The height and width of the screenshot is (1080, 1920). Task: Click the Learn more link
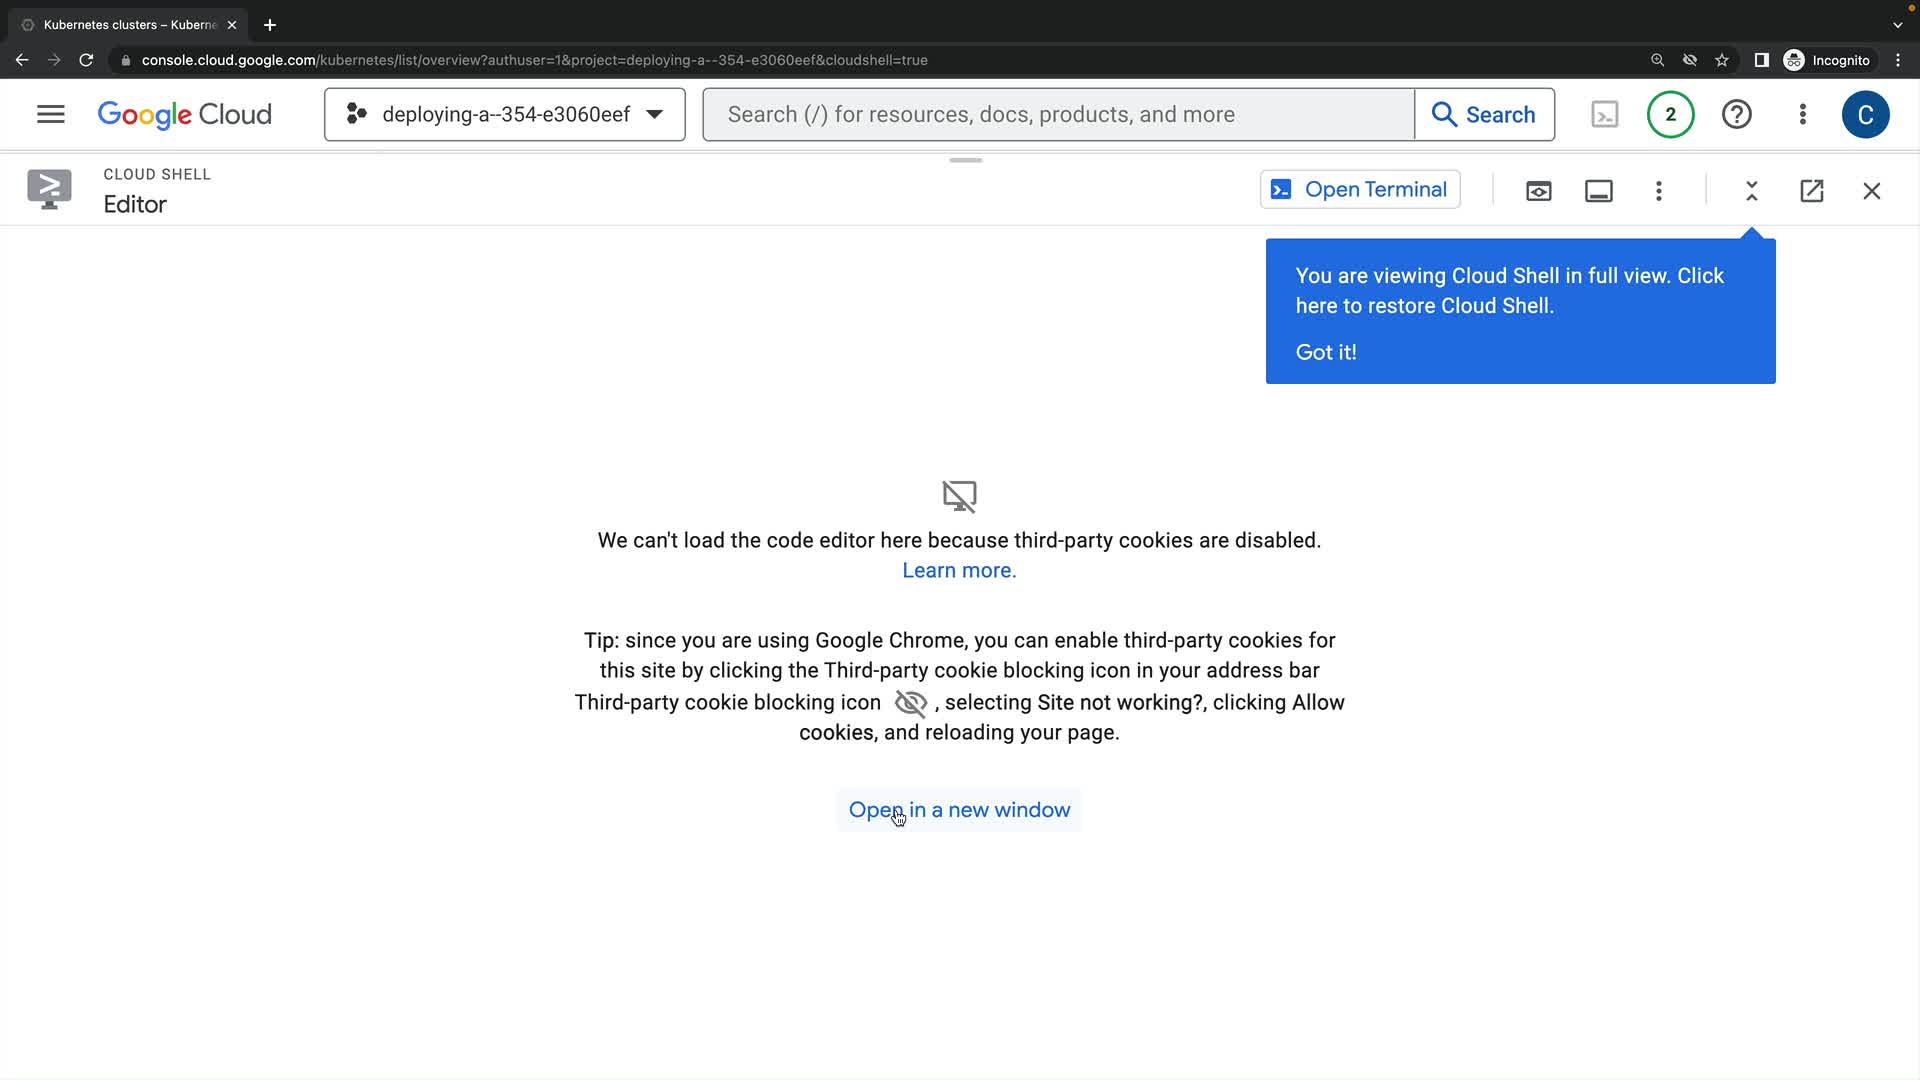[x=958, y=570]
